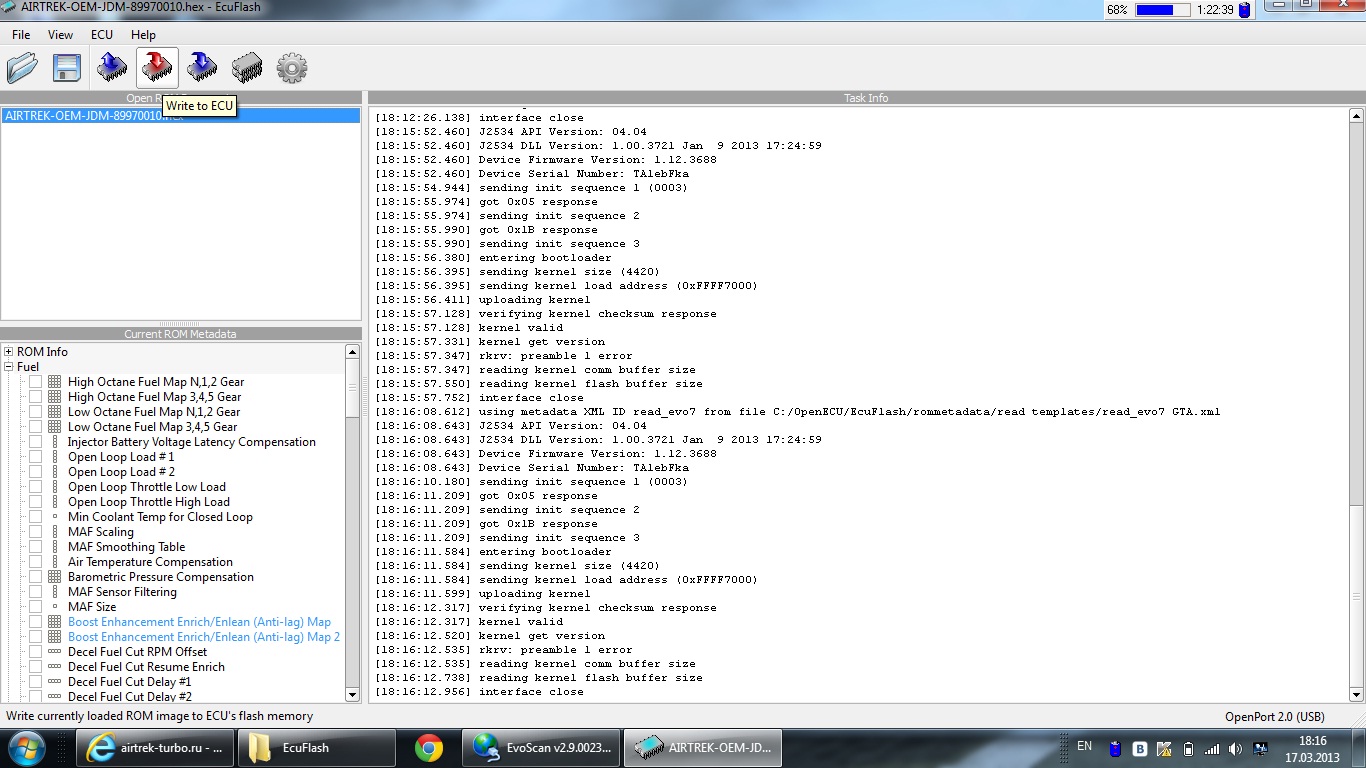1366x768 pixels.
Task: Collapse the Fuel tree node
Action: tap(9, 367)
